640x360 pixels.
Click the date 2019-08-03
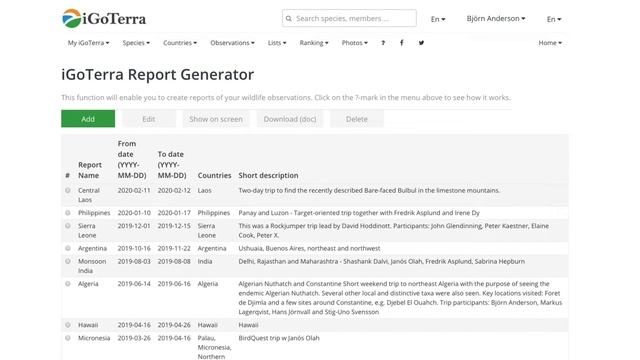pyautogui.click(x=134, y=261)
